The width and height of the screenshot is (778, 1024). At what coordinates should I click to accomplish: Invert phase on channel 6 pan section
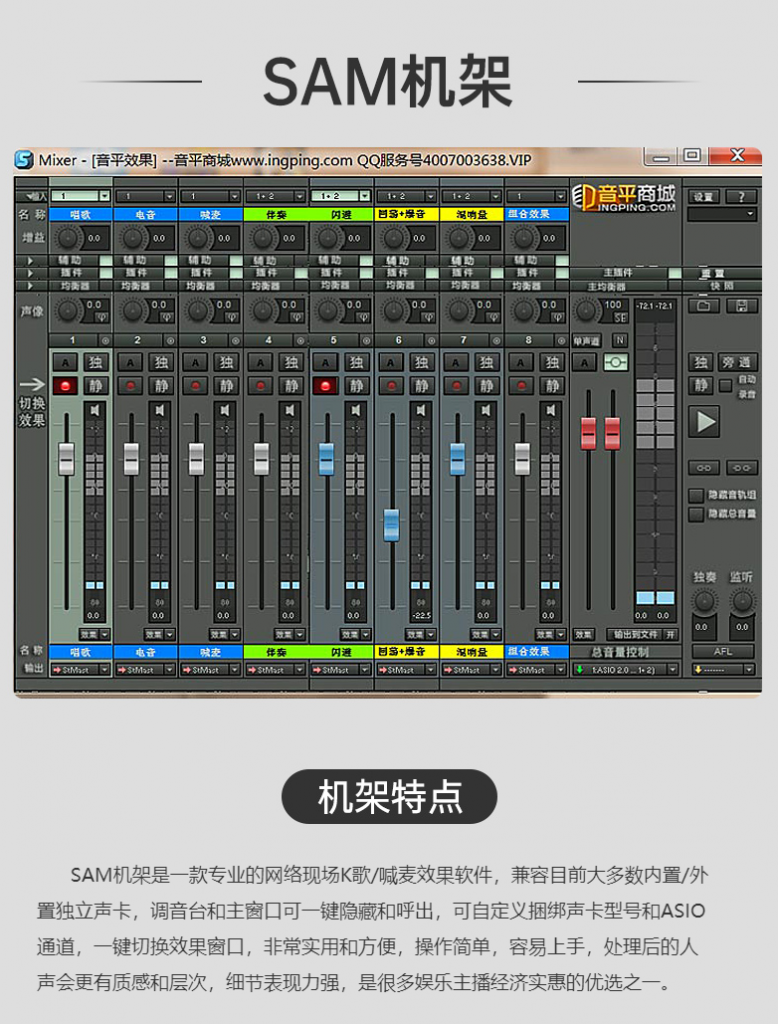pyautogui.click(x=427, y=317)
